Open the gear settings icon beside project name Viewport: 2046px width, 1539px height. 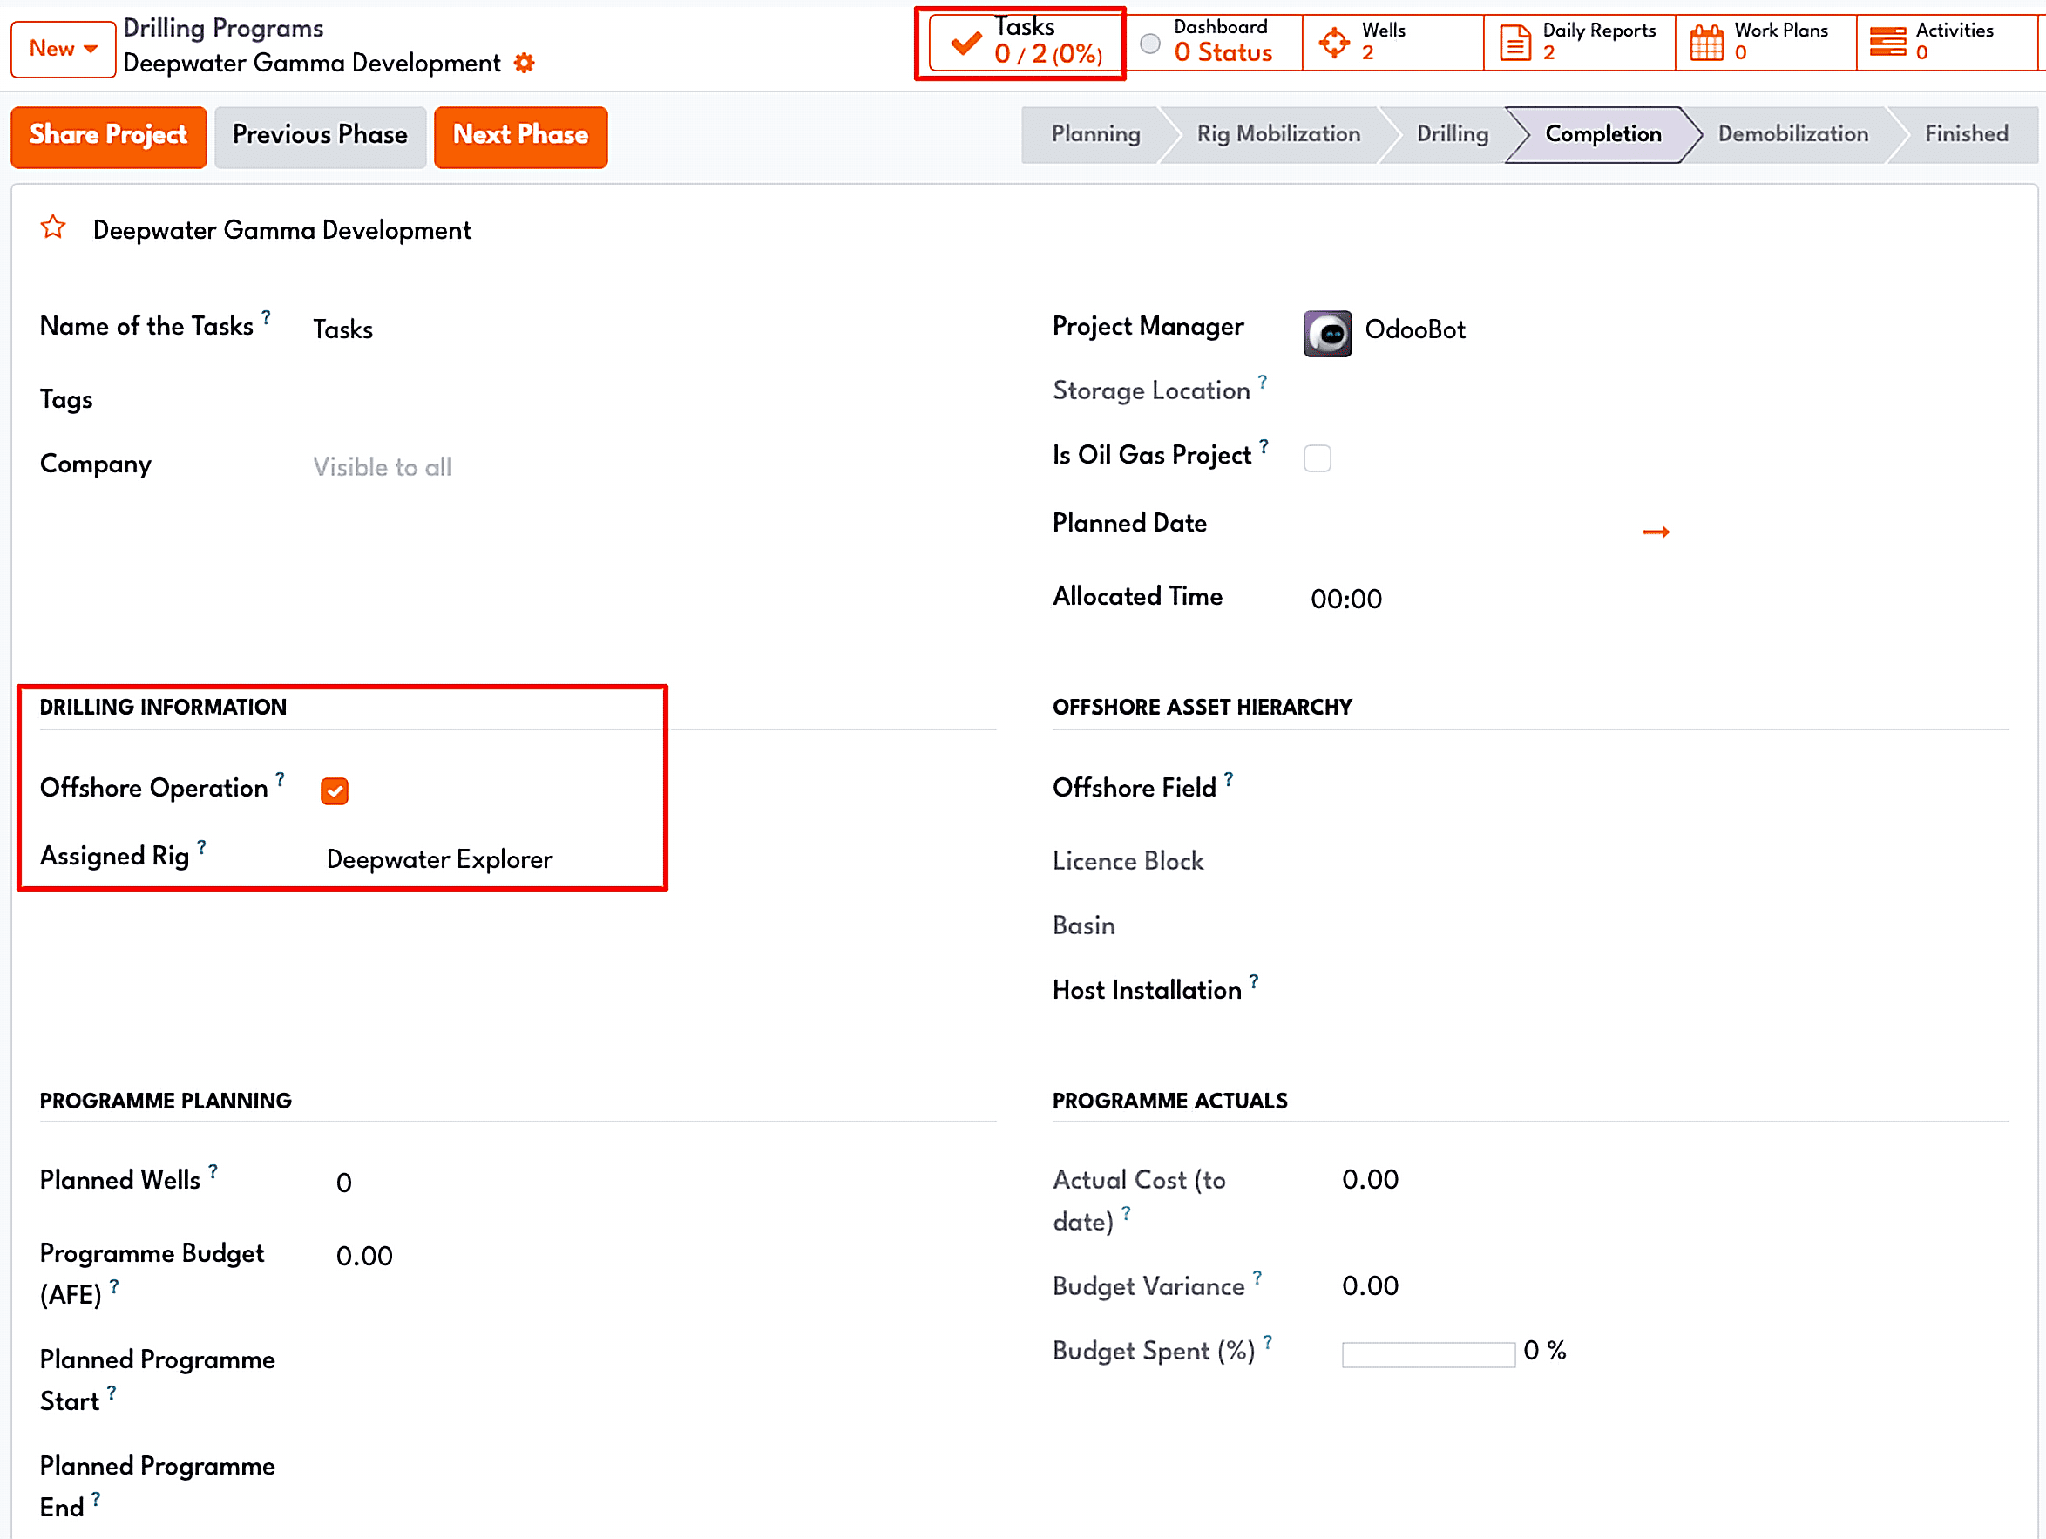[524, 63]
